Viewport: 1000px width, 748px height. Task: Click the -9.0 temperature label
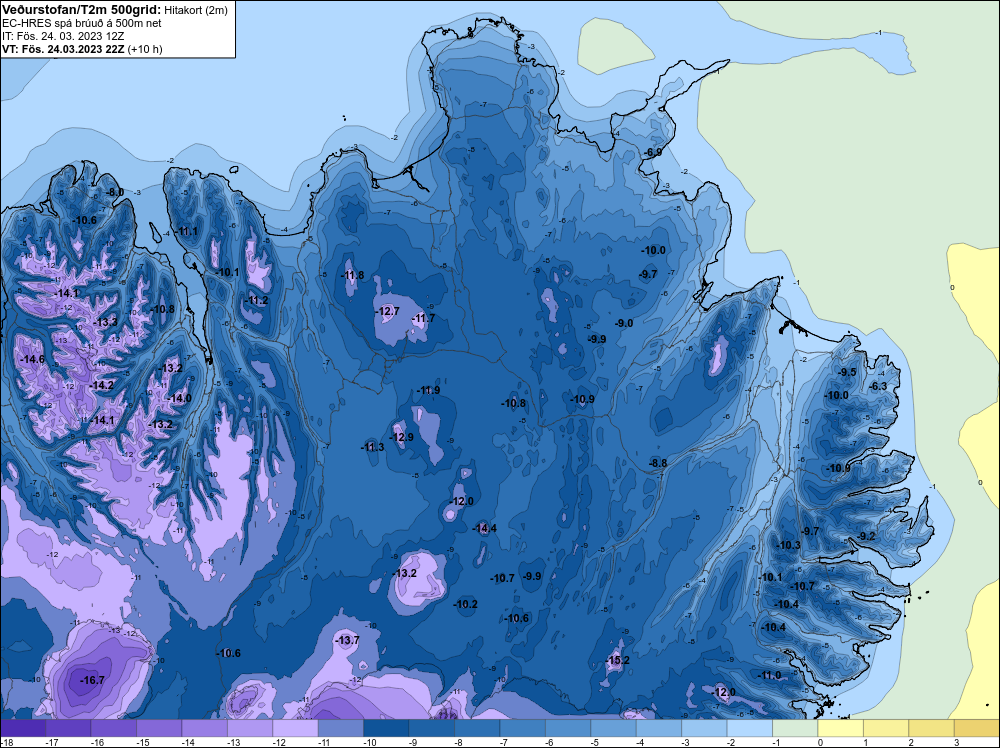(624, 323)
